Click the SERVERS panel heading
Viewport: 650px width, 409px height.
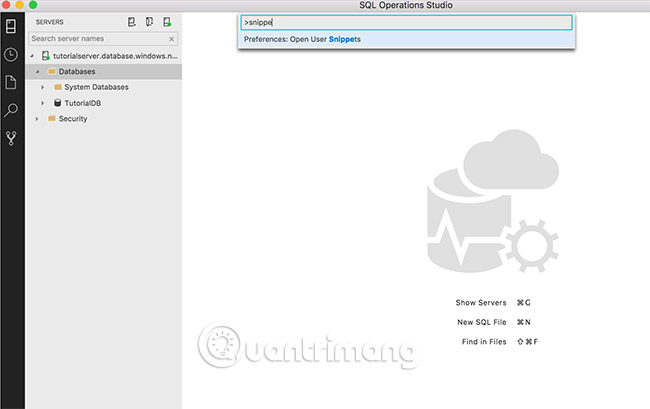49,22
